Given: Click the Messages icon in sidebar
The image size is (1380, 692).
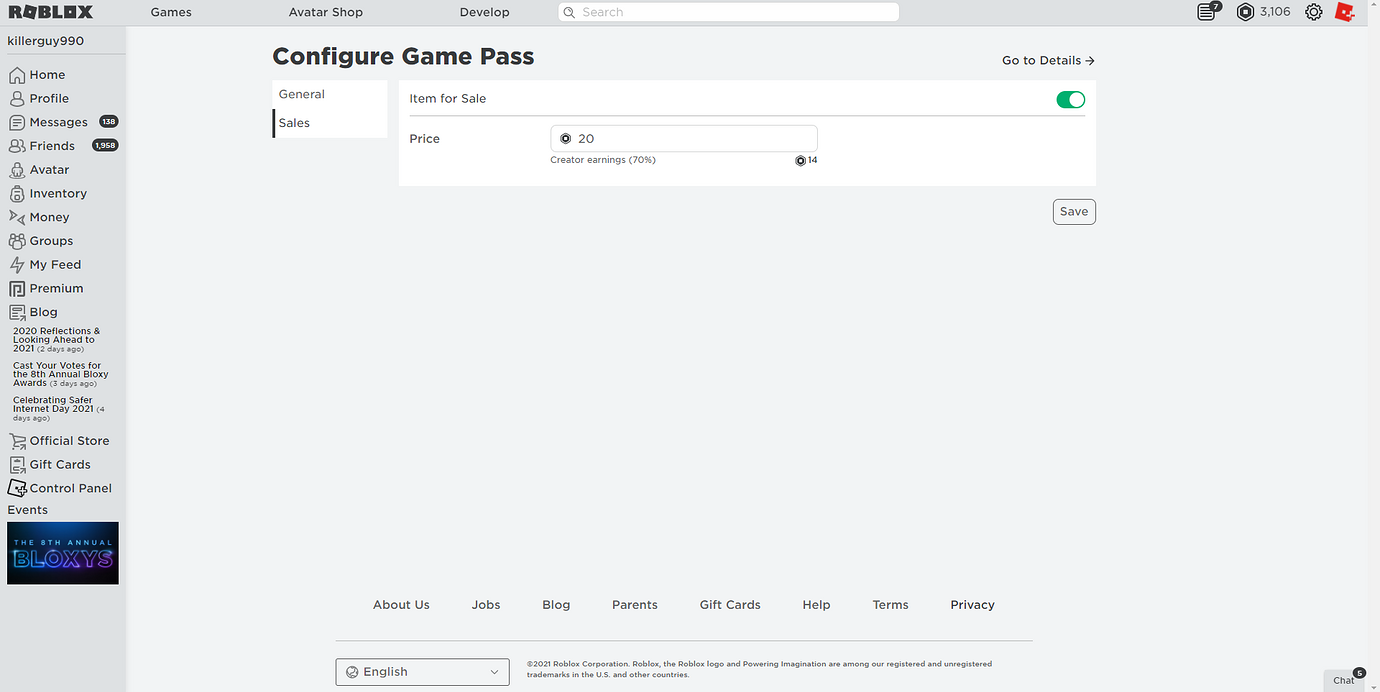Looking at the screenshot, I should click(17, 122).
